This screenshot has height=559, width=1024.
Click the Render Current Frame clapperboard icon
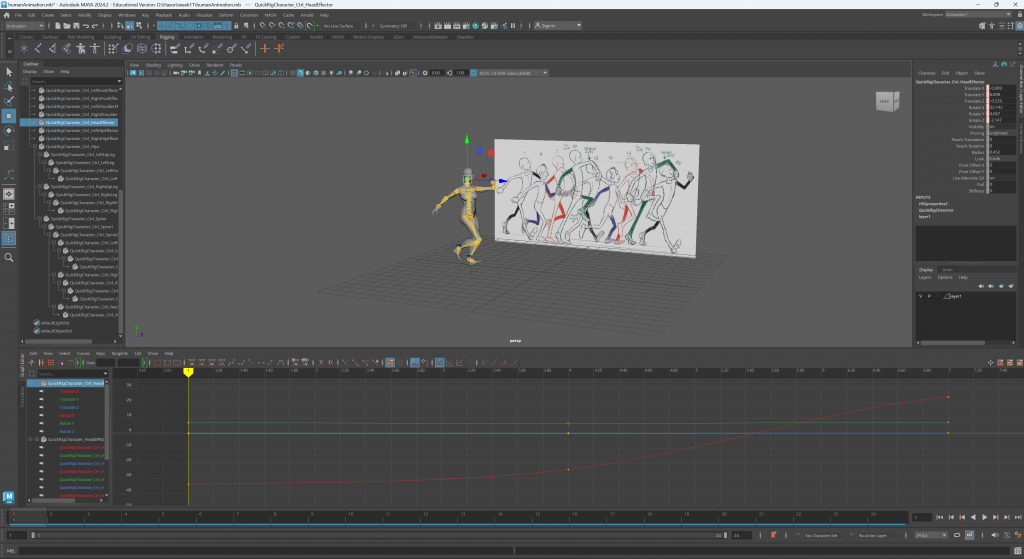[447, 26]
